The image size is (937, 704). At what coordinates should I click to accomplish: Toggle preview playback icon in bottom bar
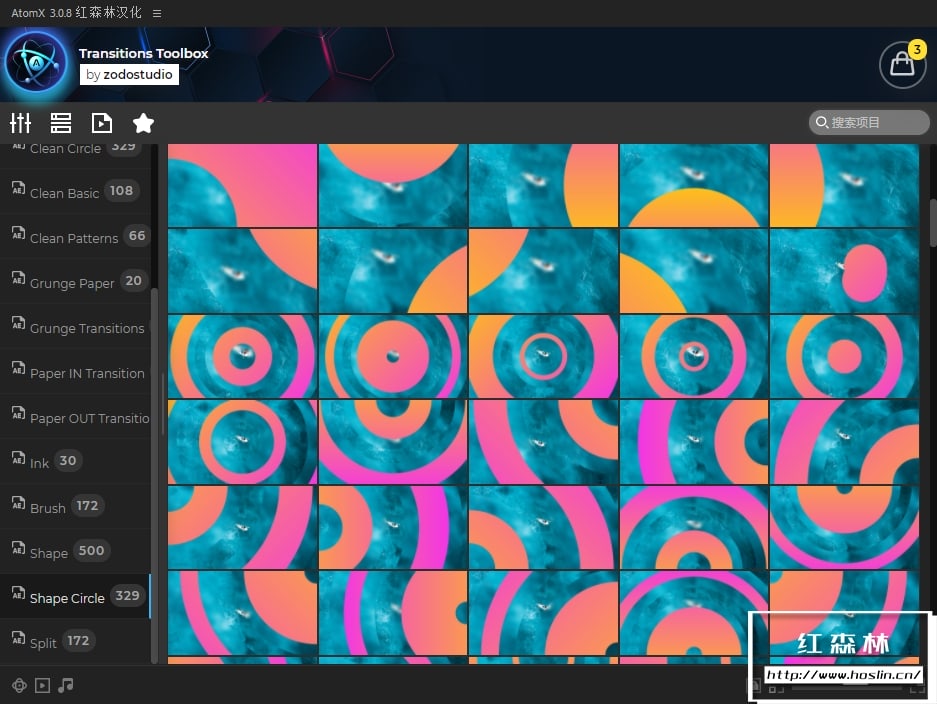pyautogui.click(x=42, y=685)
